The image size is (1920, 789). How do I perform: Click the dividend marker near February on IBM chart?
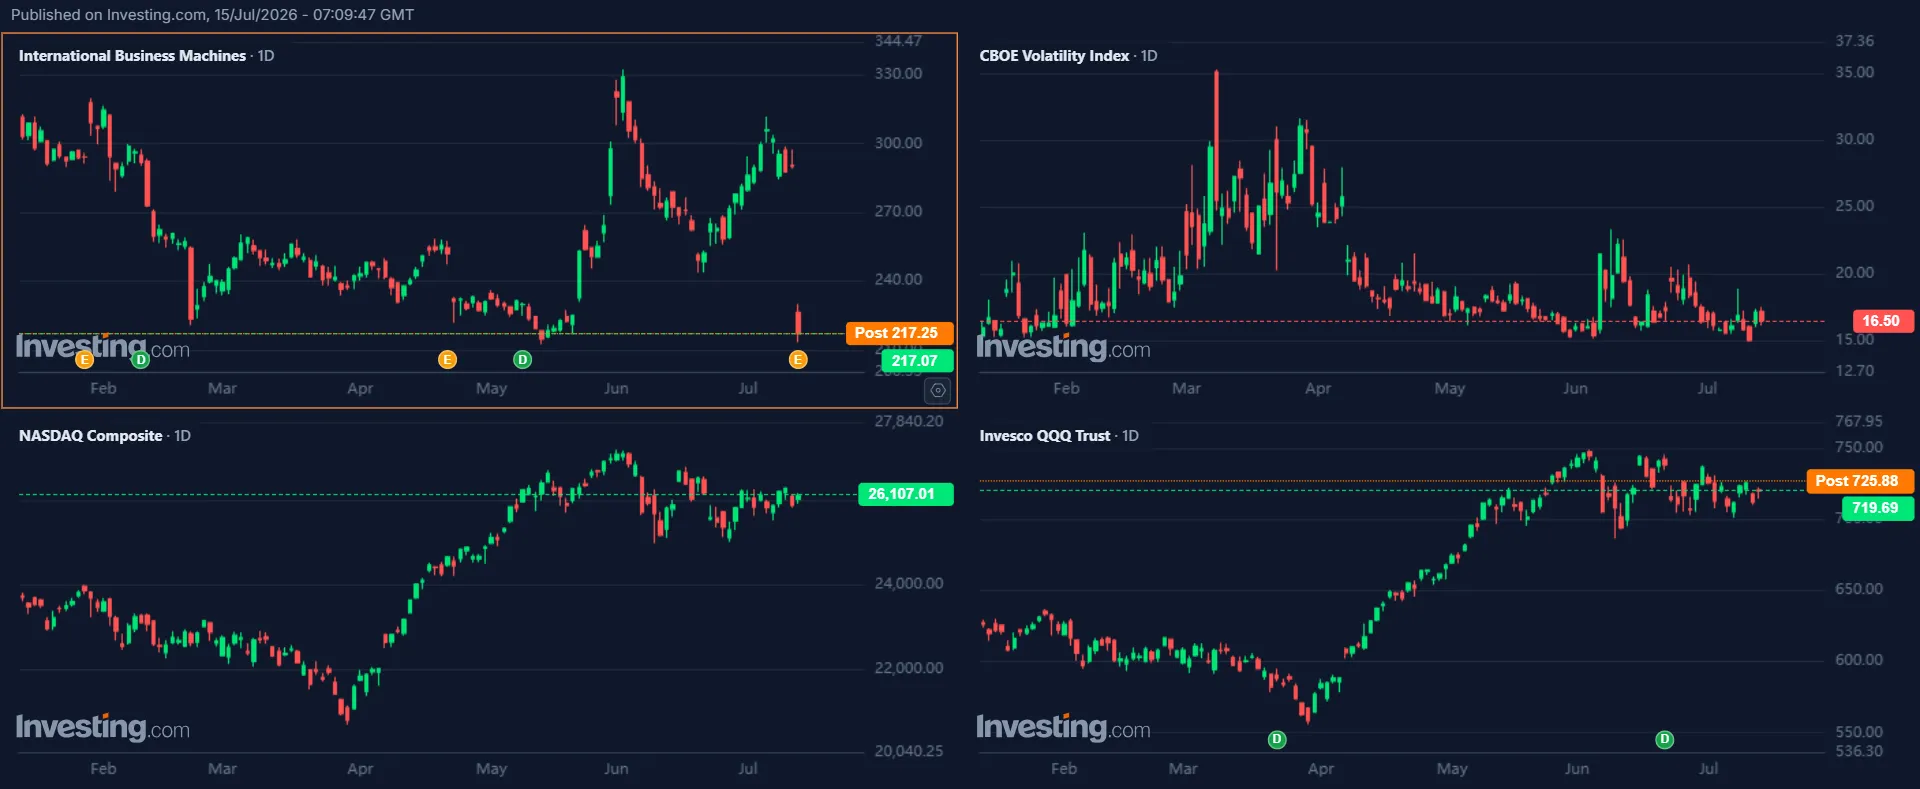(141, 359)
